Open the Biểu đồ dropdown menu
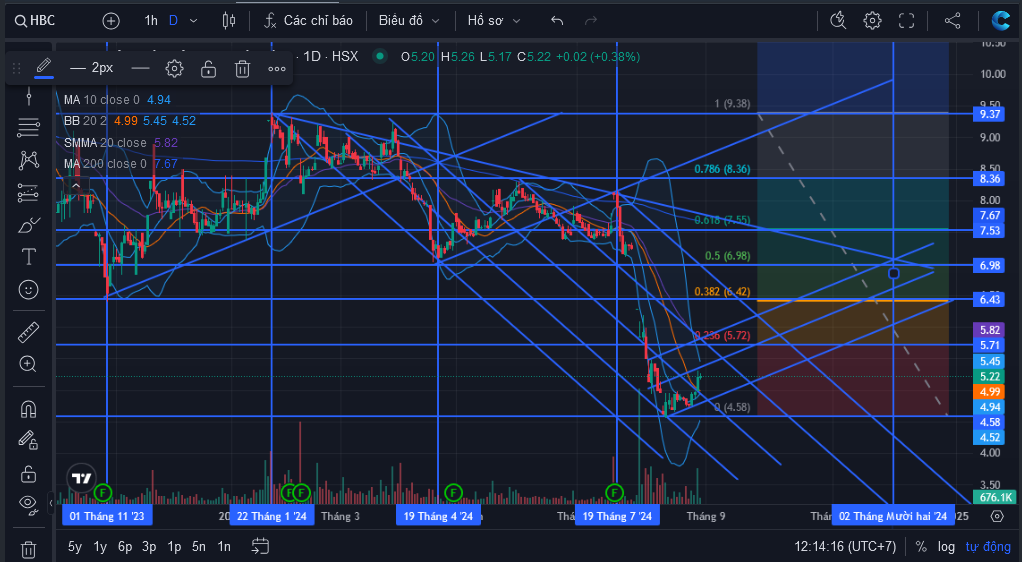1022x562 pixels. click(x=409, y=21)
